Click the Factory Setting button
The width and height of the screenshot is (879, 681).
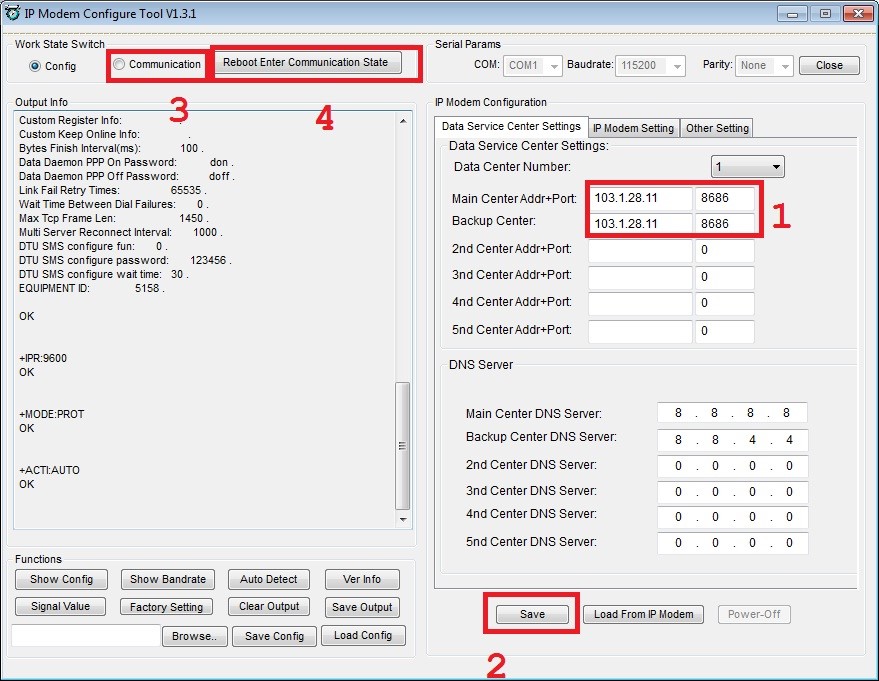(x=166, y=607)
